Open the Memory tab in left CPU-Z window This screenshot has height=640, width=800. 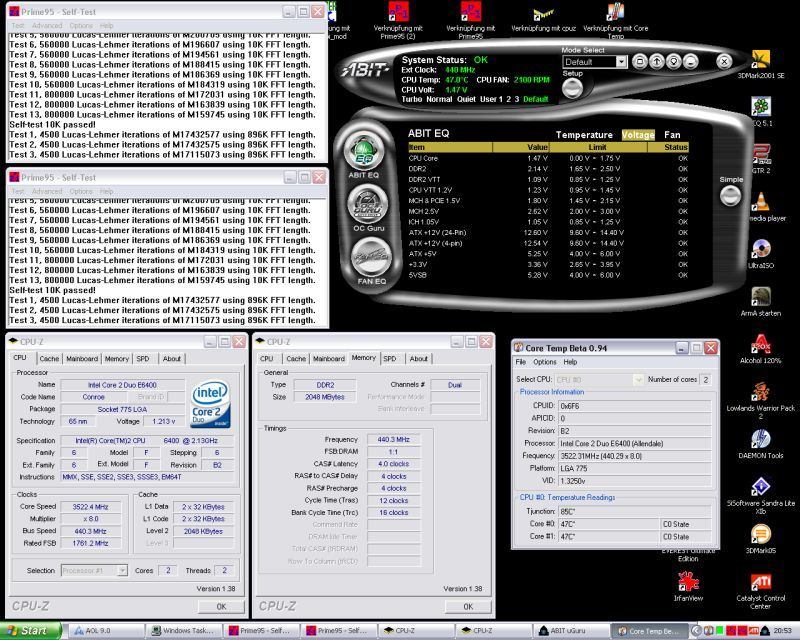pos(117,359)
